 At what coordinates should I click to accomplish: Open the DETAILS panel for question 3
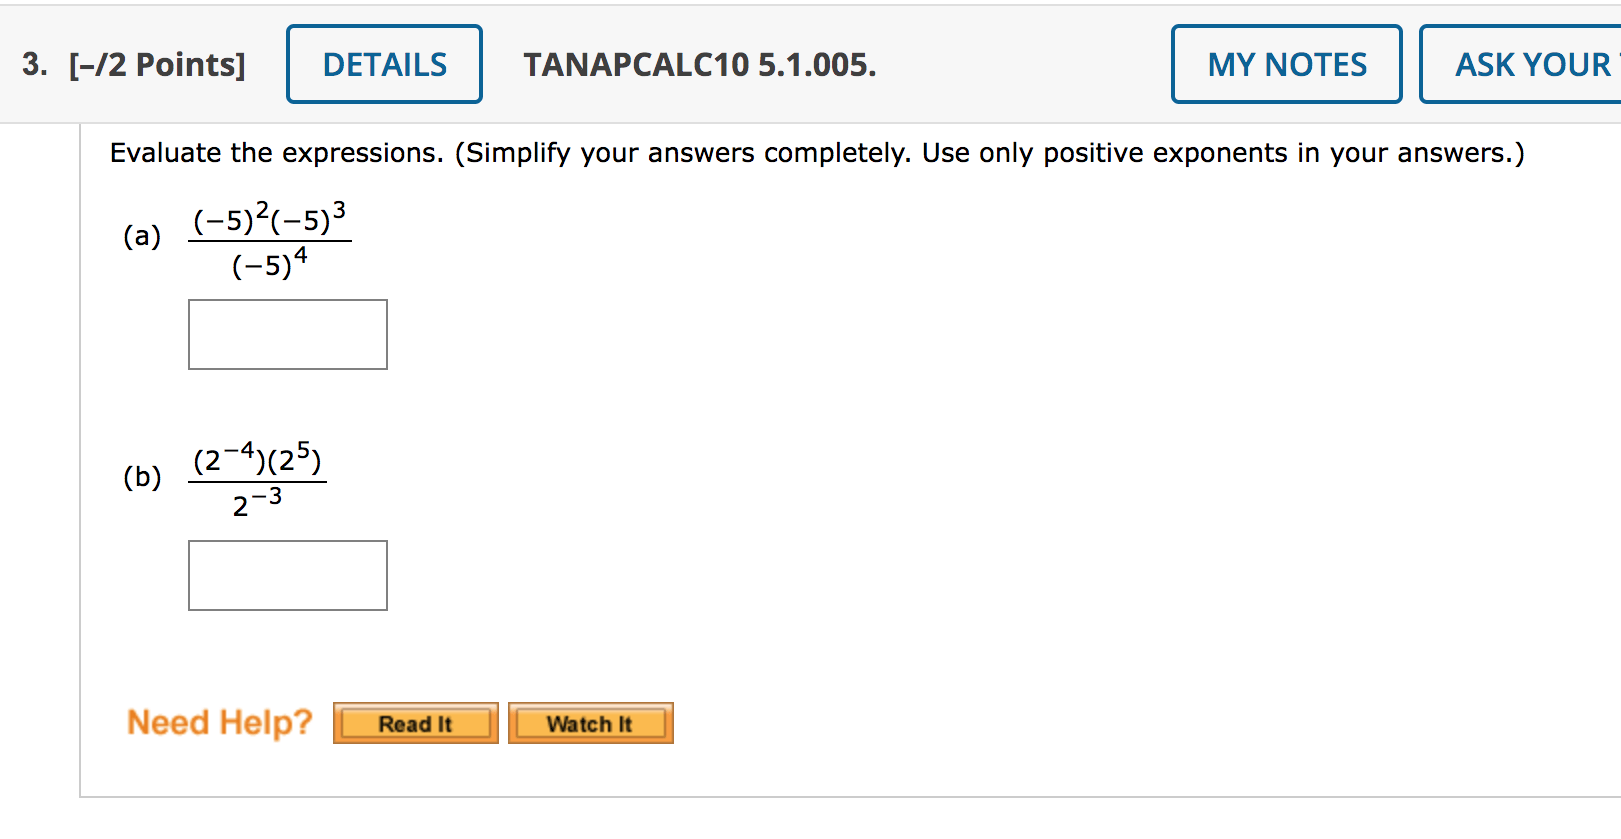(384, 63)
